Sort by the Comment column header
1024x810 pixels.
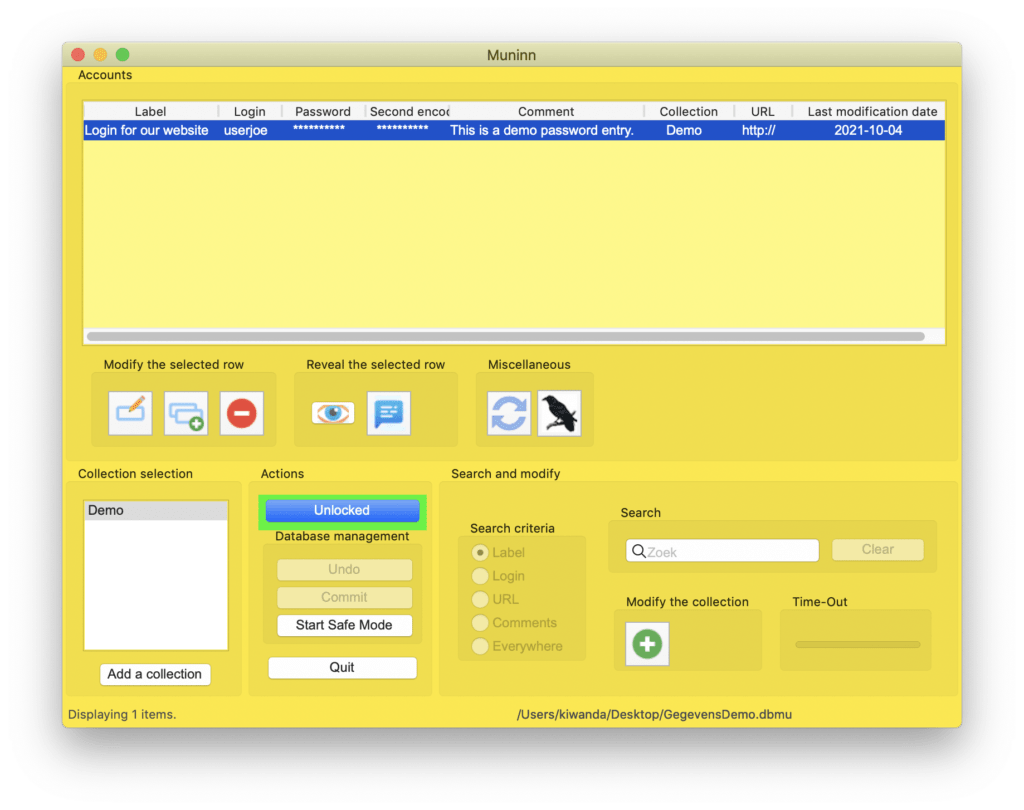tap(546, 112)
